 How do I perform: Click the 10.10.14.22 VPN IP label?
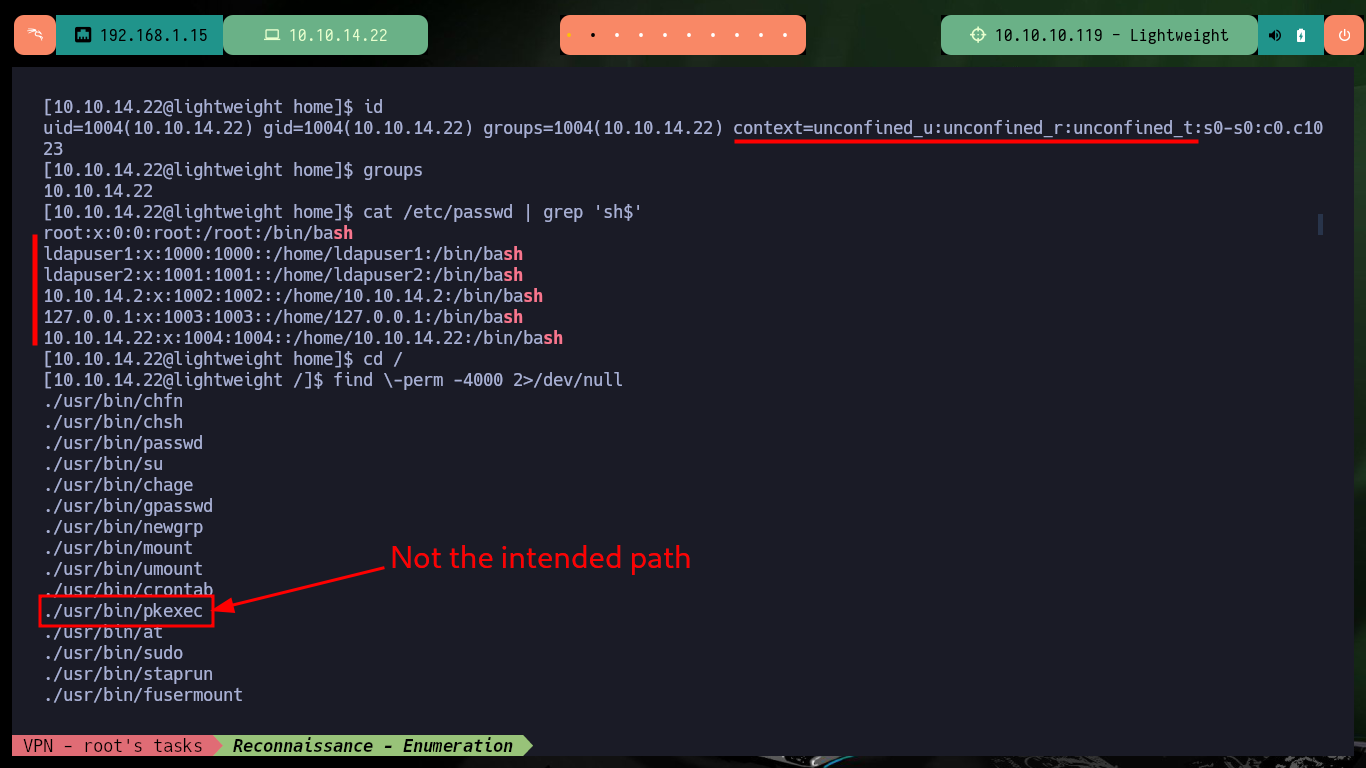[x=338, y=35]
